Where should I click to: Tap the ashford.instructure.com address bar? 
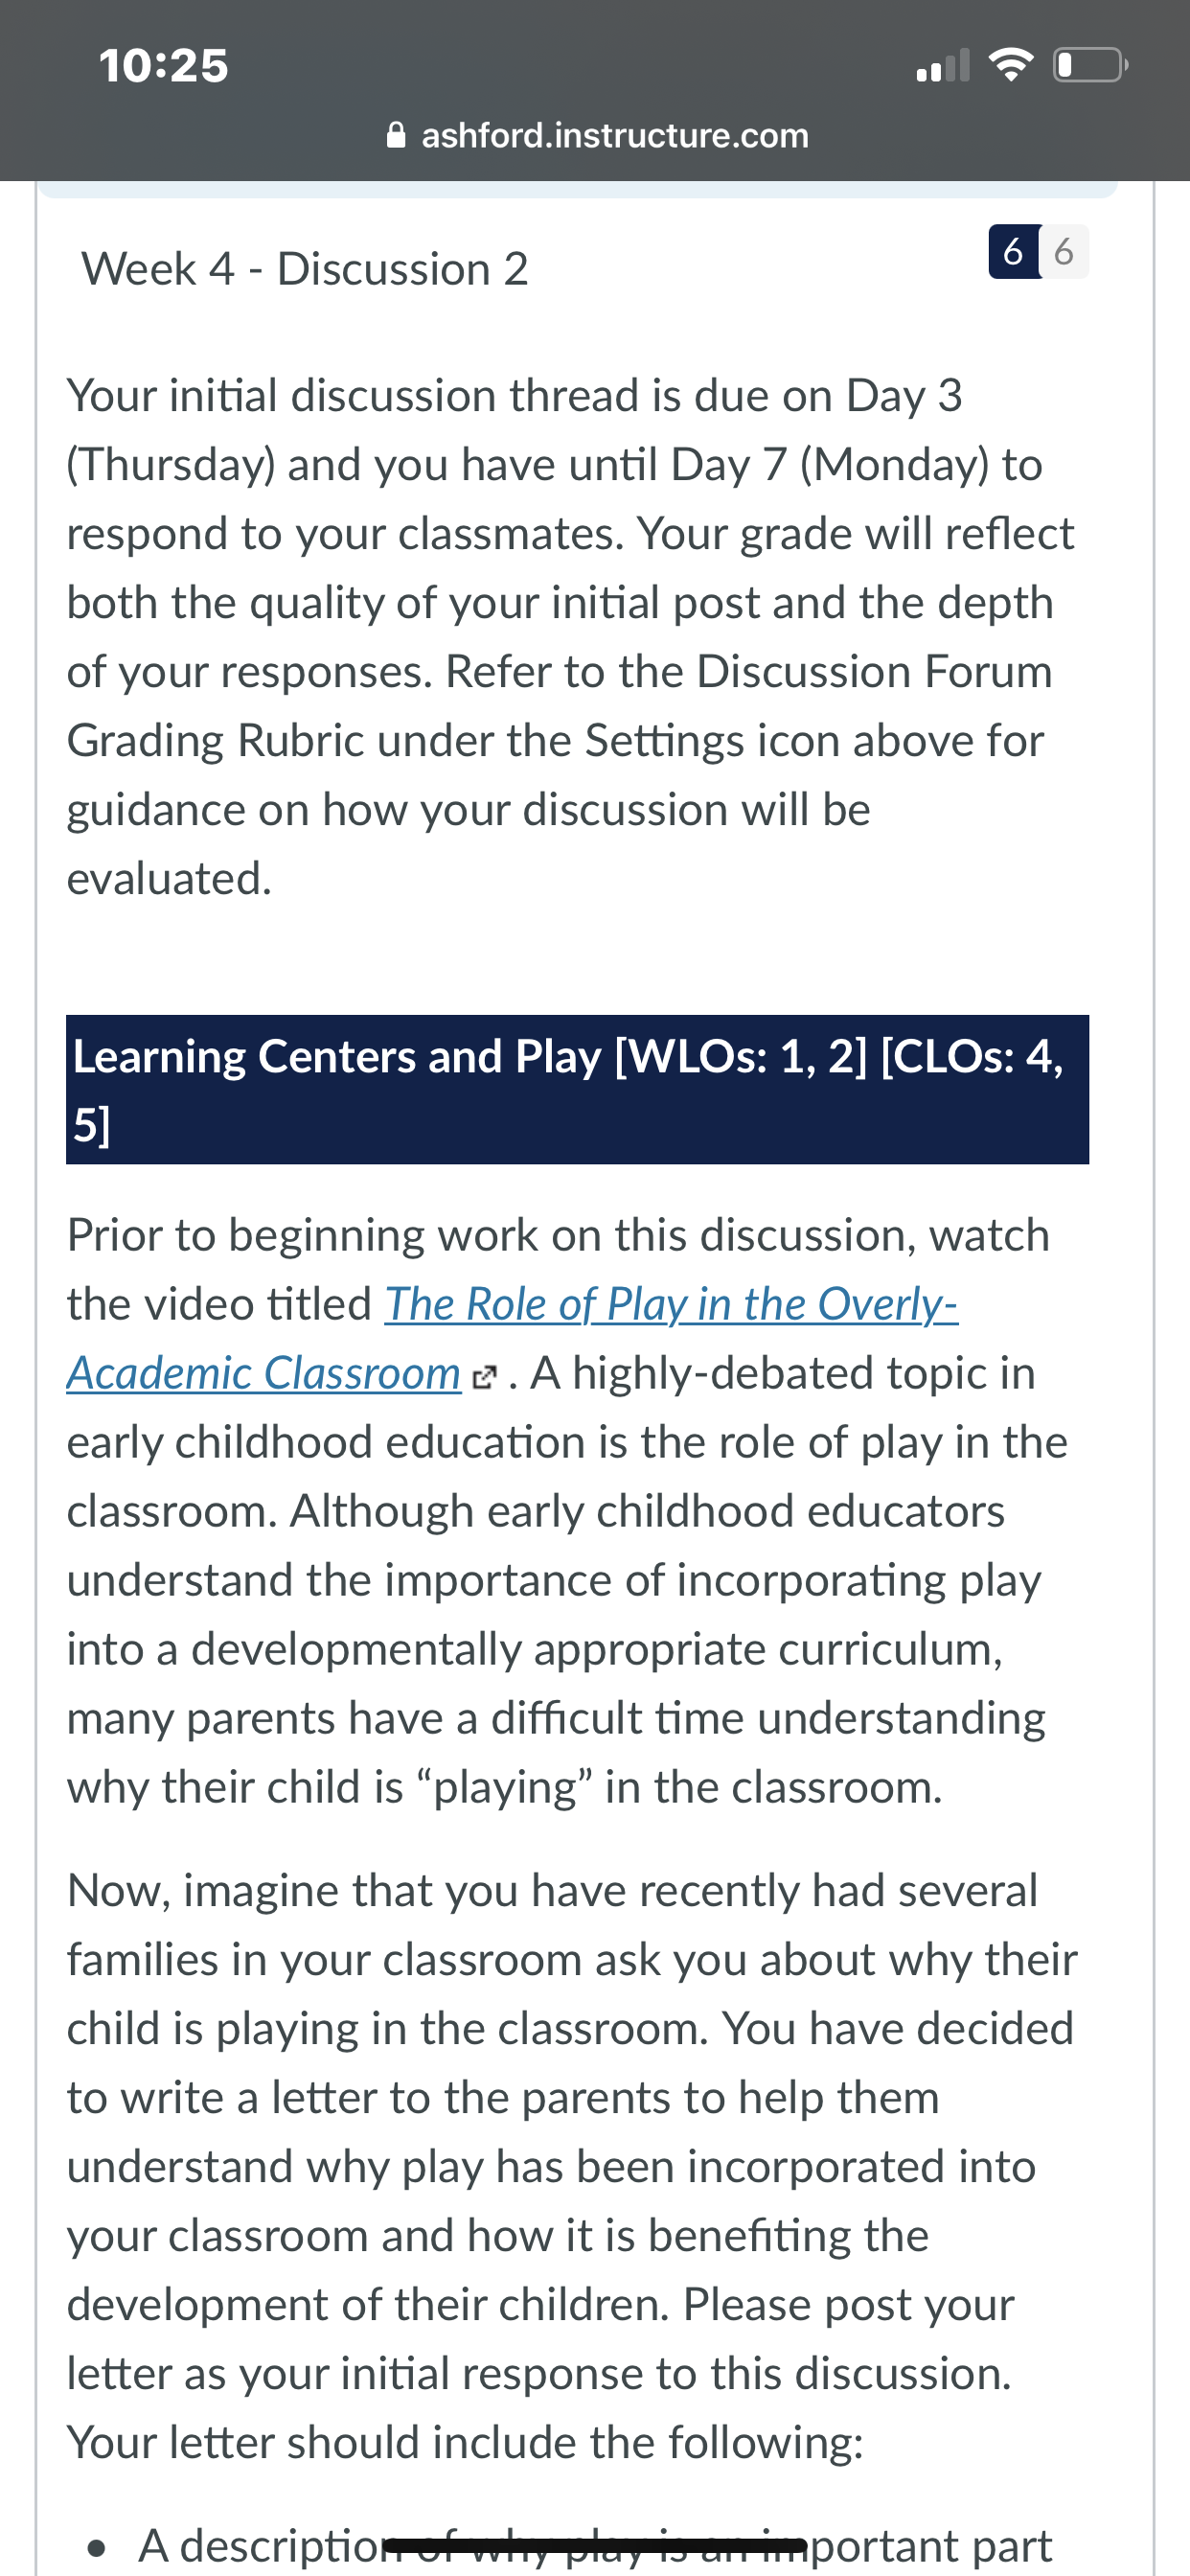(597, 135)
